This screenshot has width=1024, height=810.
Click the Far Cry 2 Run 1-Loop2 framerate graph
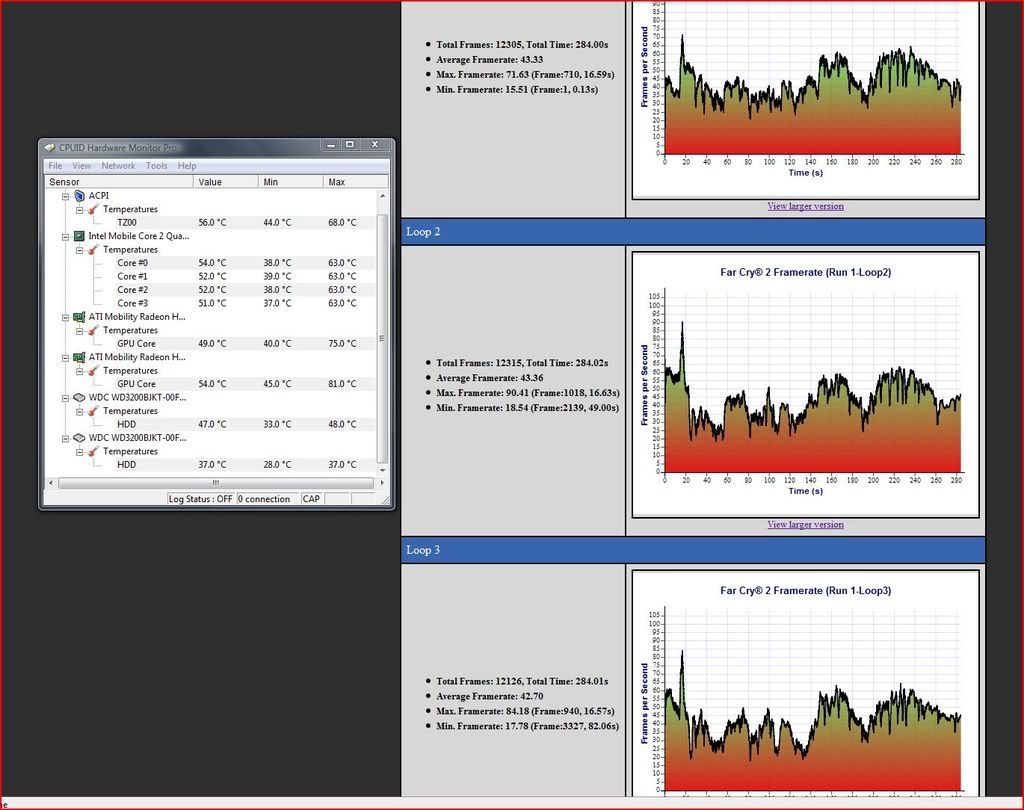805,384
